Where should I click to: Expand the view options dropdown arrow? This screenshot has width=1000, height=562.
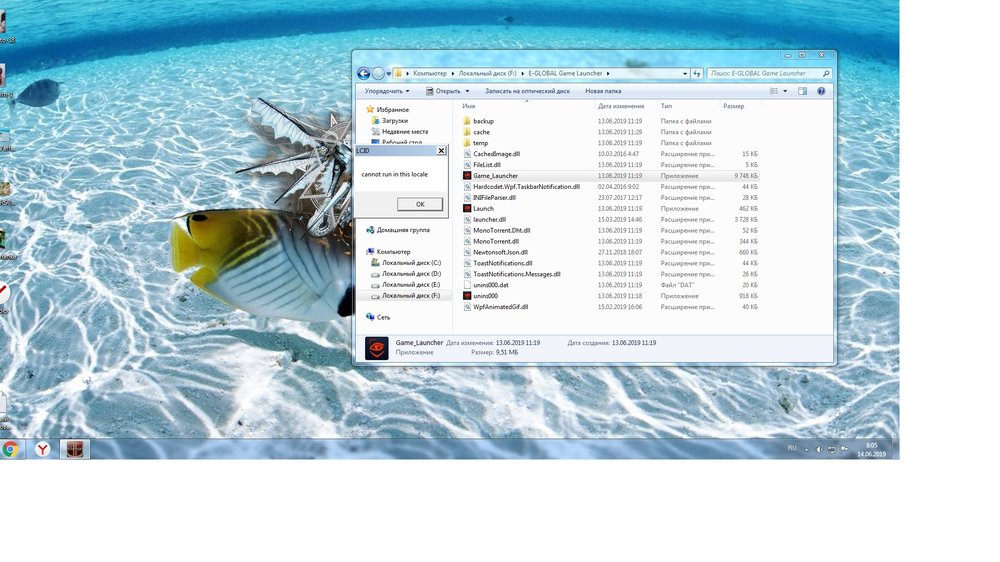click(x=786, y=91)
